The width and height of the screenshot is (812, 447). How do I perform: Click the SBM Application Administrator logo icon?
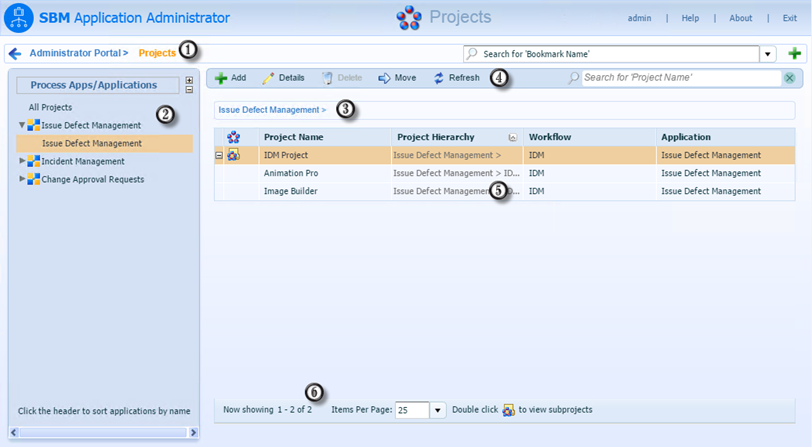click(19, 18)
